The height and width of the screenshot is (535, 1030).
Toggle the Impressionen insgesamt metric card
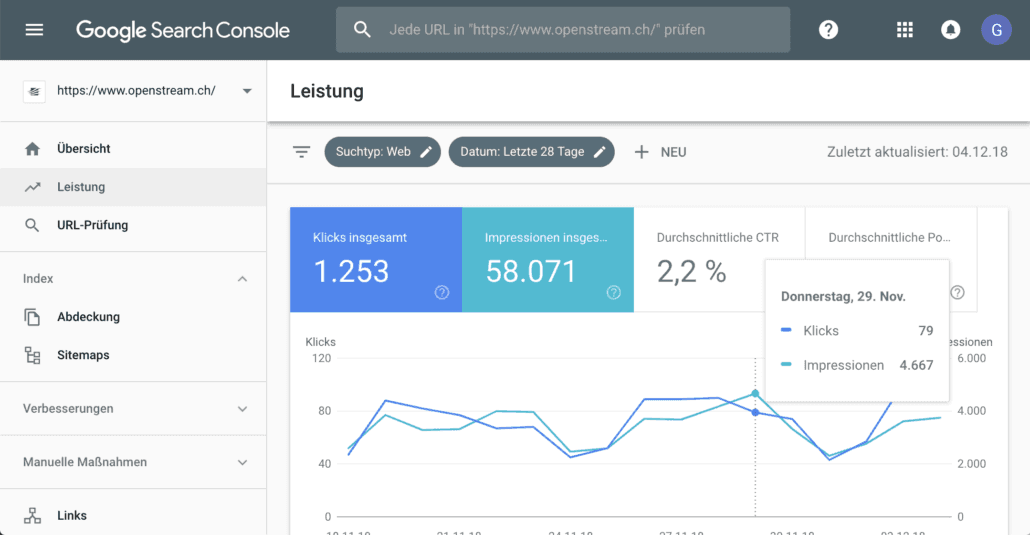tap(547, 260)
